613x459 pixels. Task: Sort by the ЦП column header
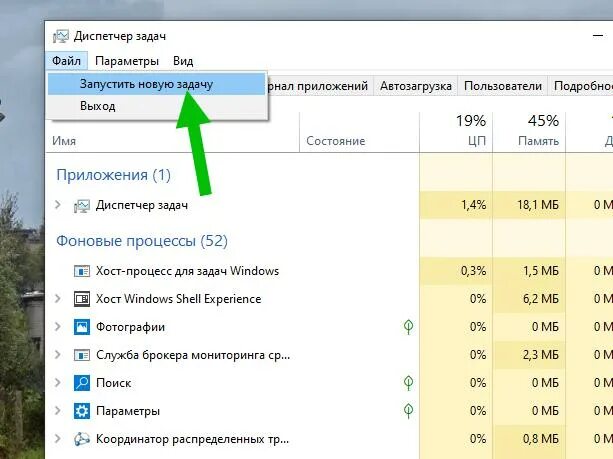tap(456, 132)
